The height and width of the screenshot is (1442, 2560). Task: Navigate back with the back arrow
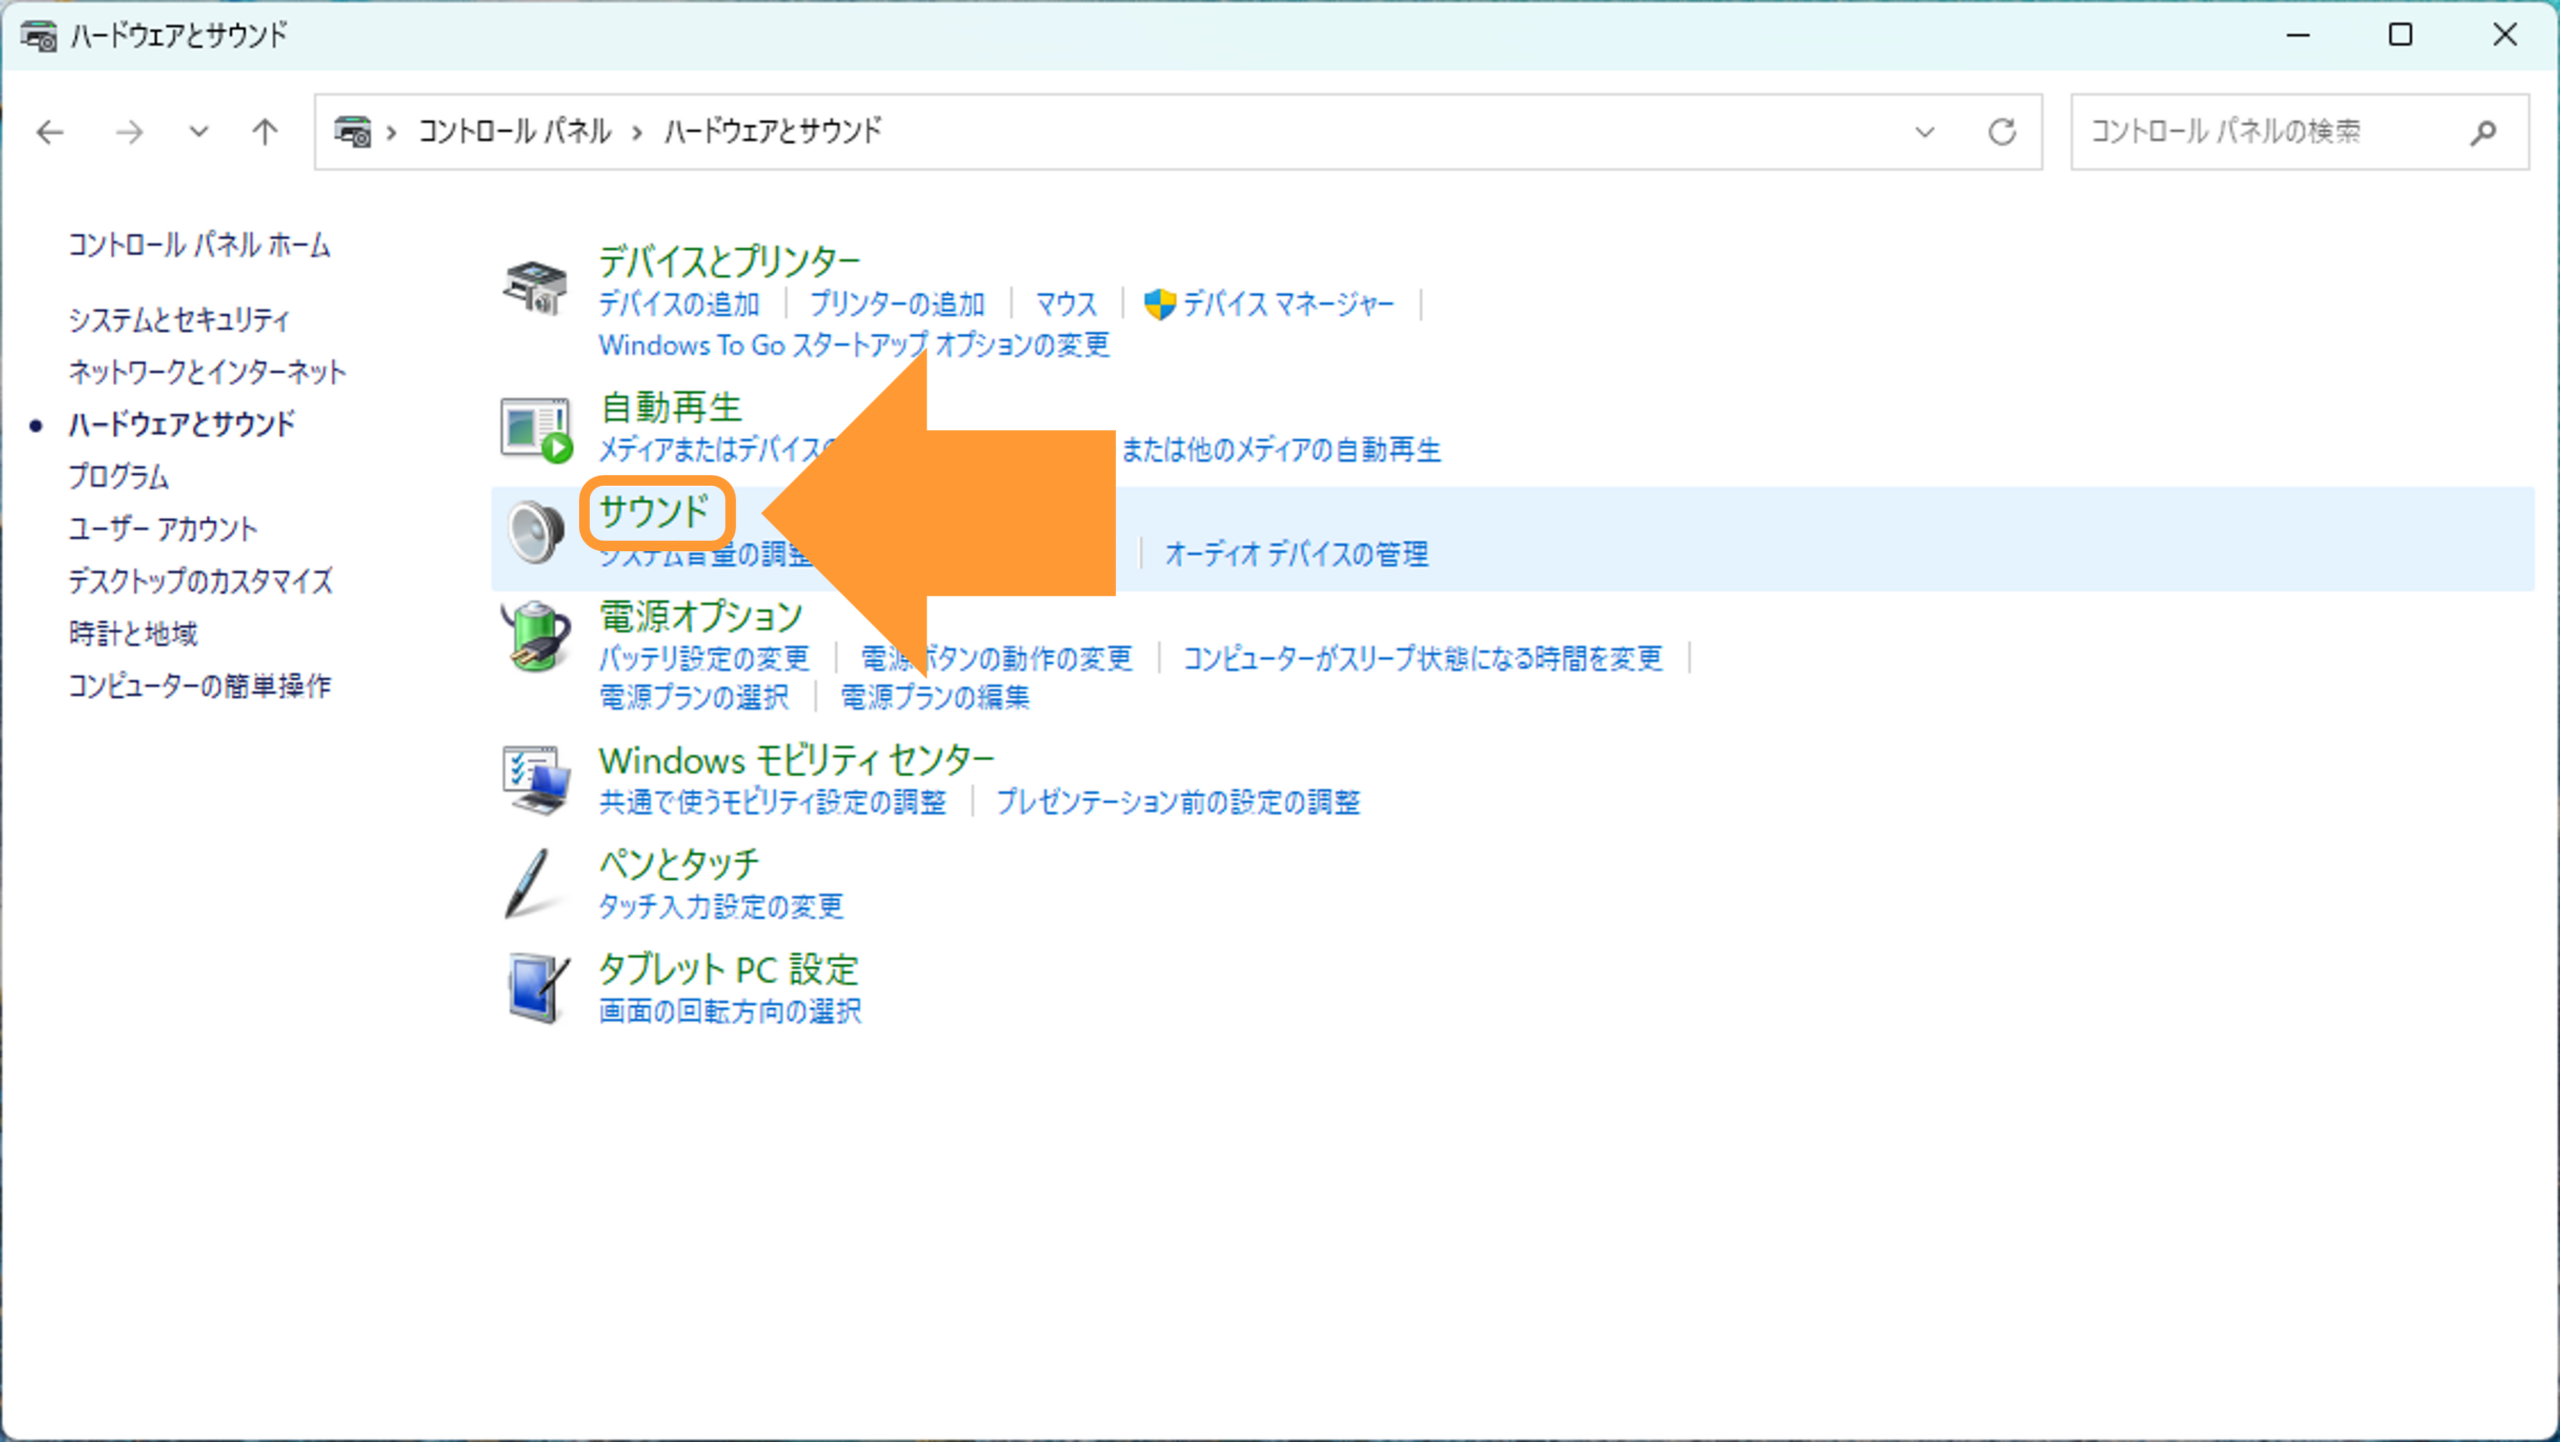pos(50,132)
